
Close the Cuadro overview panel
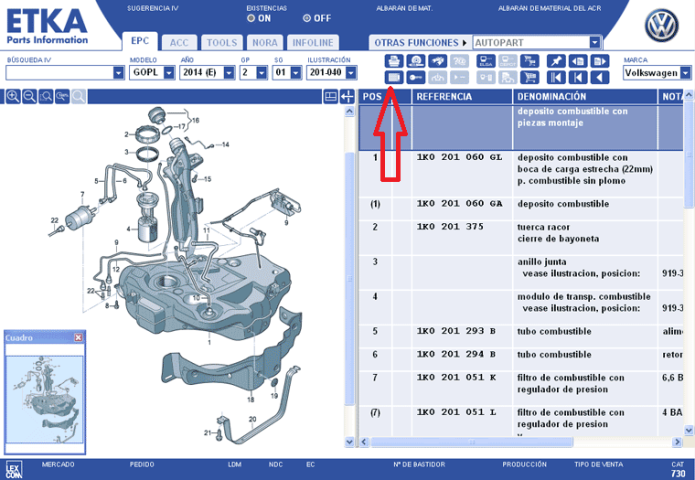[x=78, y=338]
